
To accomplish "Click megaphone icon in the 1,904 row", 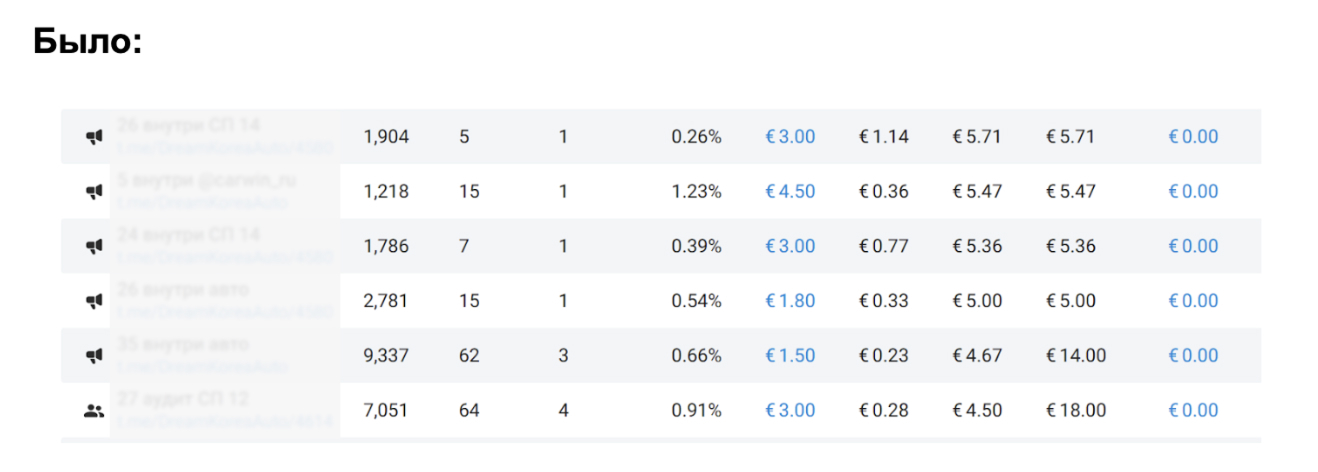I will (94, 138).
